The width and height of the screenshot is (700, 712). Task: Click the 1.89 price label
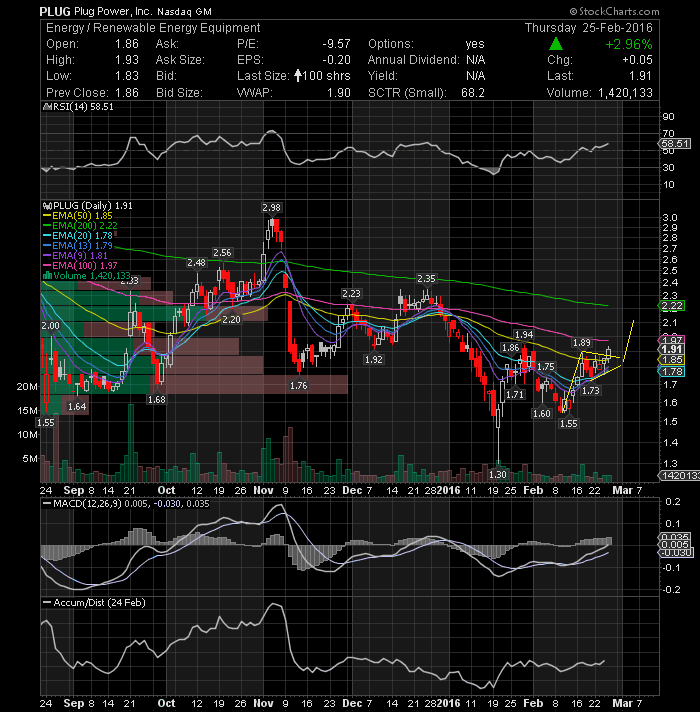coord(582,342)
